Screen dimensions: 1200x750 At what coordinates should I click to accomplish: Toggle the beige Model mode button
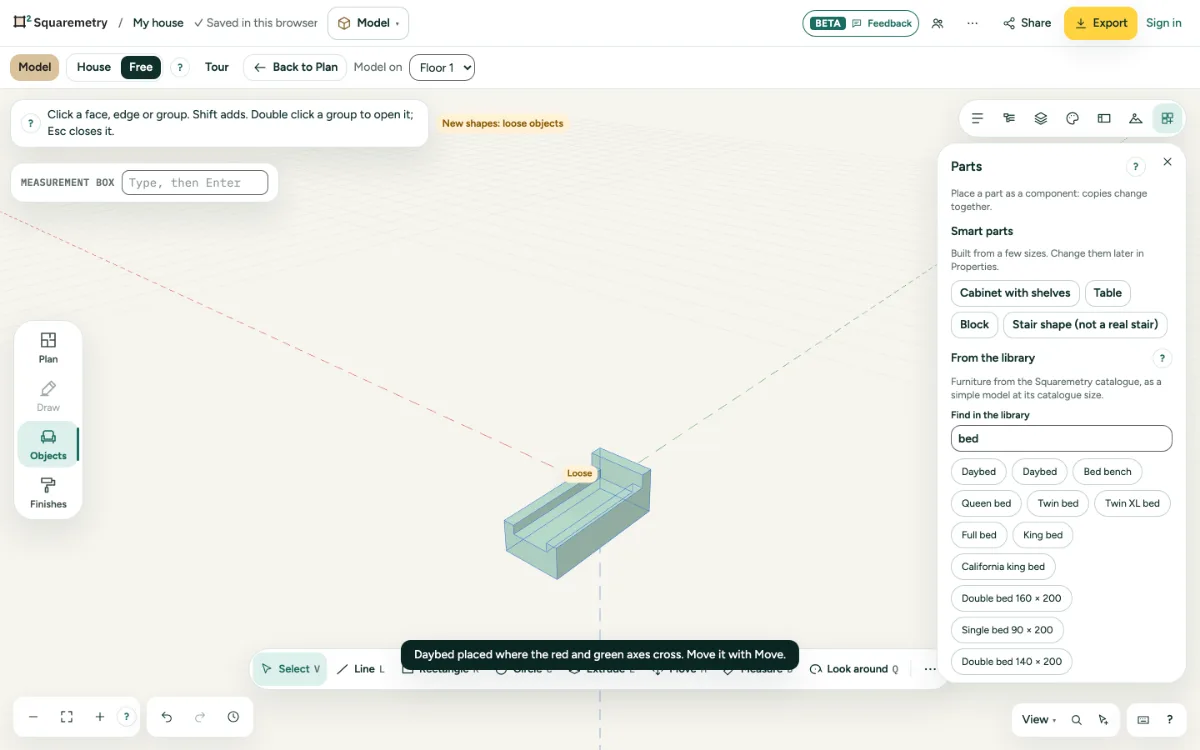(x=35, y=67)
